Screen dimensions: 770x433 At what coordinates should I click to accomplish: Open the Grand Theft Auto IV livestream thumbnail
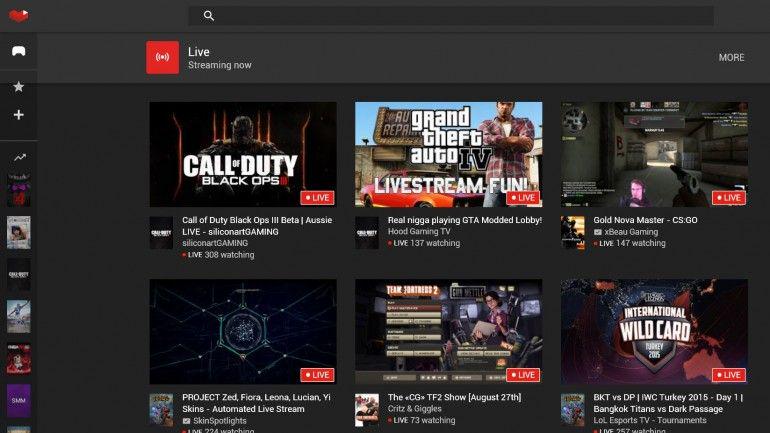tap(448, 154)
